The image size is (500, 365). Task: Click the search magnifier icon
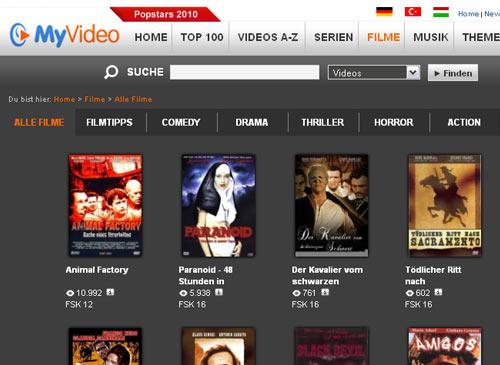111,72
